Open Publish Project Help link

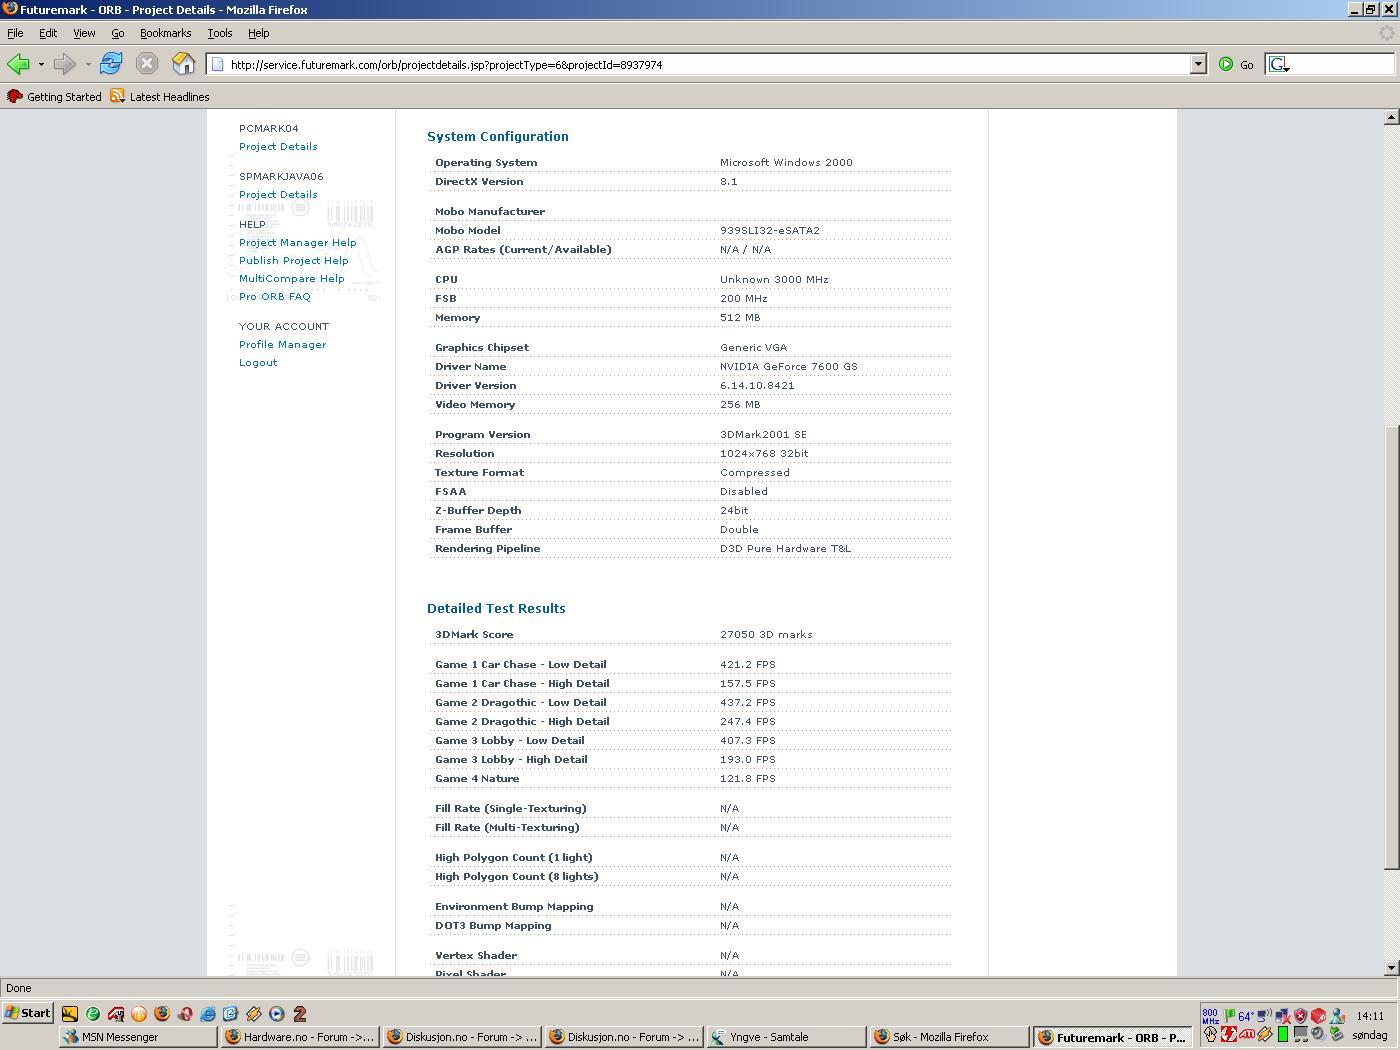click(293, 261)
